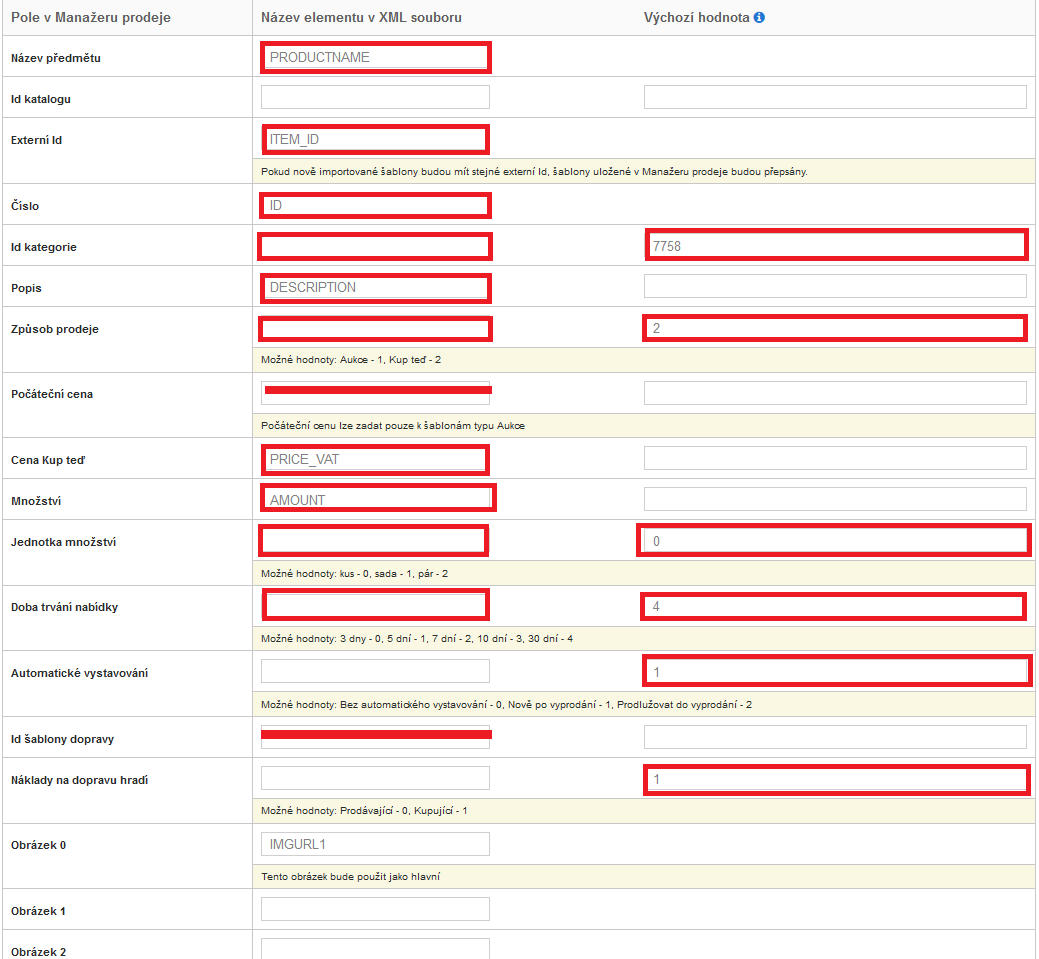
Task: Click Náklady na dopravu hradí default value
Action: point(834,779)
